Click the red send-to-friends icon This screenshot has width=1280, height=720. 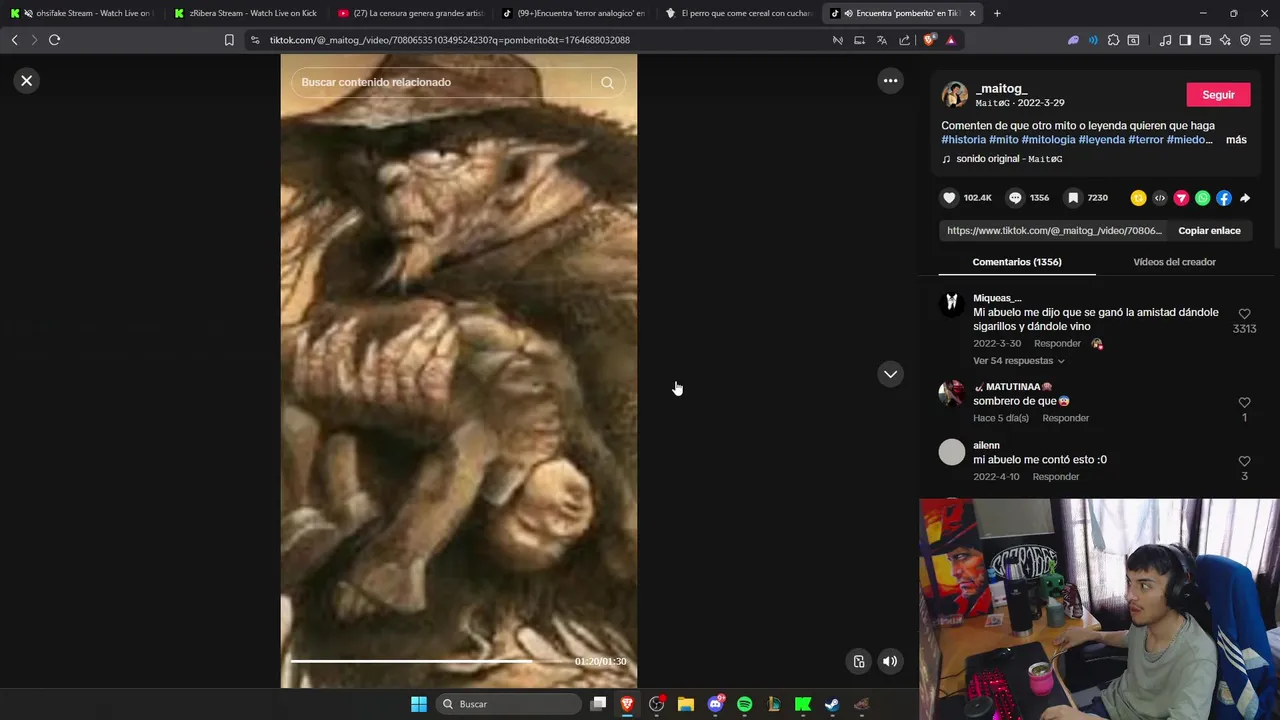coord(1181,198)
